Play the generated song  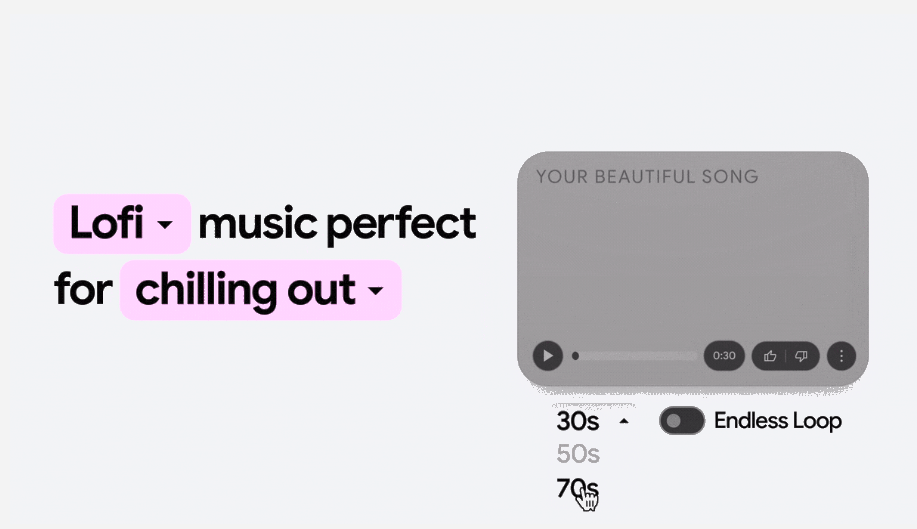tap(547, 355)
